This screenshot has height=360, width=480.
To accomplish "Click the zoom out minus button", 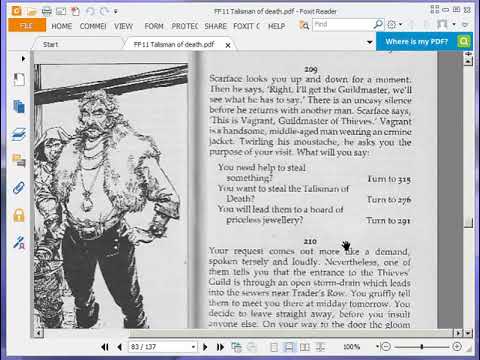I will click(x=386, y=347).
